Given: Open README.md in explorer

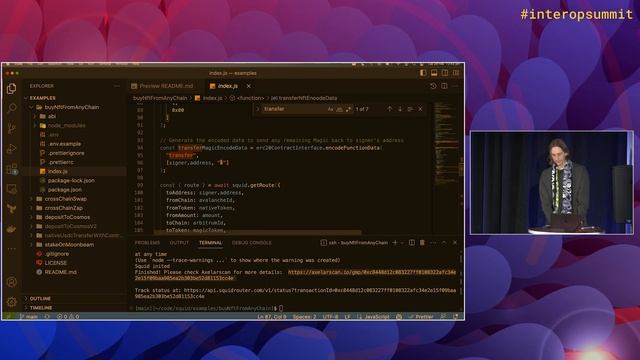Looking at the screenshot, I should coord(60,272).
